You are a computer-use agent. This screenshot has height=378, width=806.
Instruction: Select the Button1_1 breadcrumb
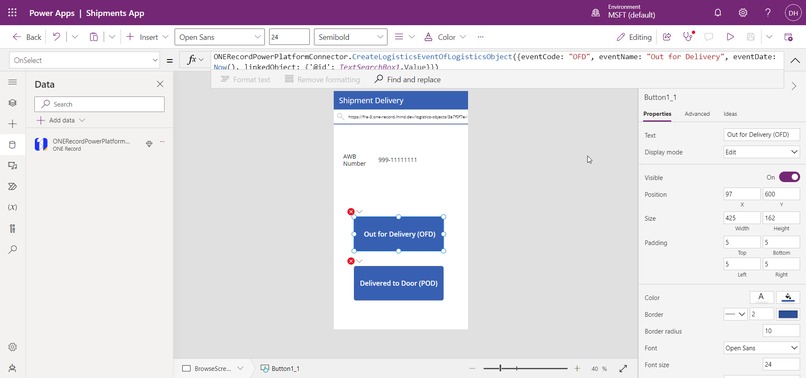coord(280,369)
